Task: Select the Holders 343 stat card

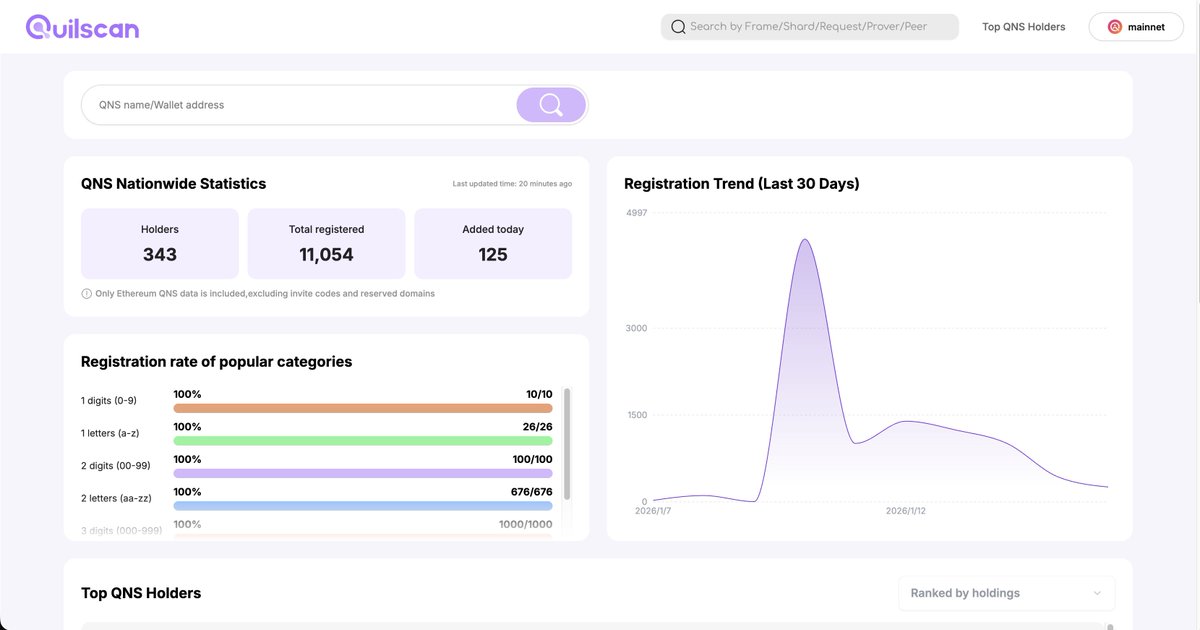Action: tap(160, 244)
